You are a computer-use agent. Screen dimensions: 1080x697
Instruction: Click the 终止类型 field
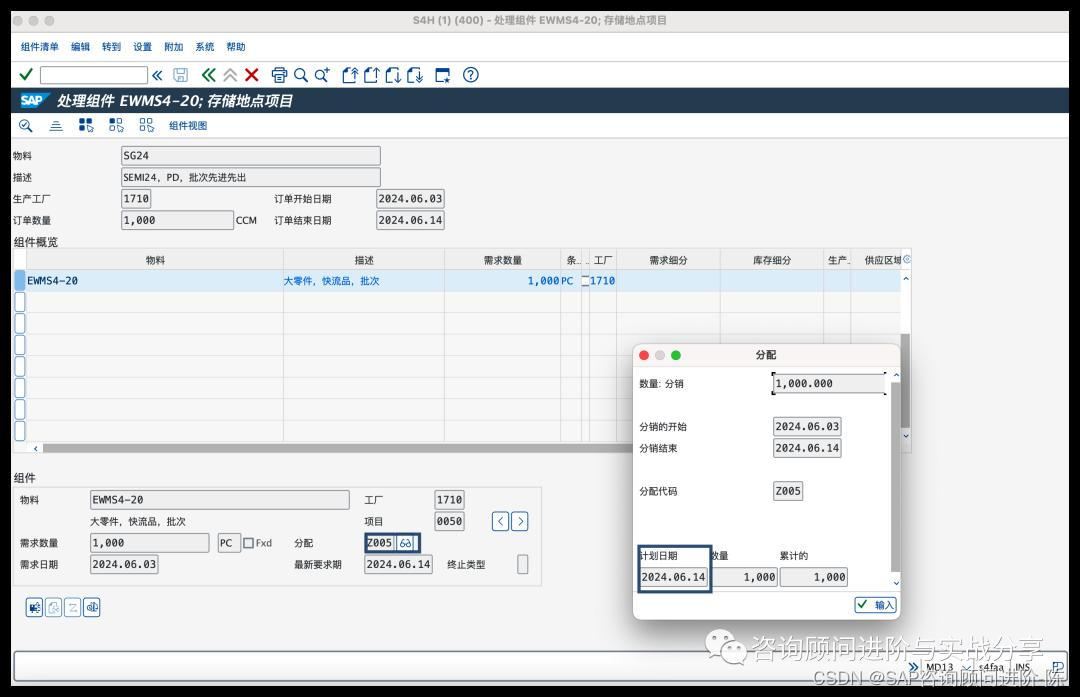523,564
